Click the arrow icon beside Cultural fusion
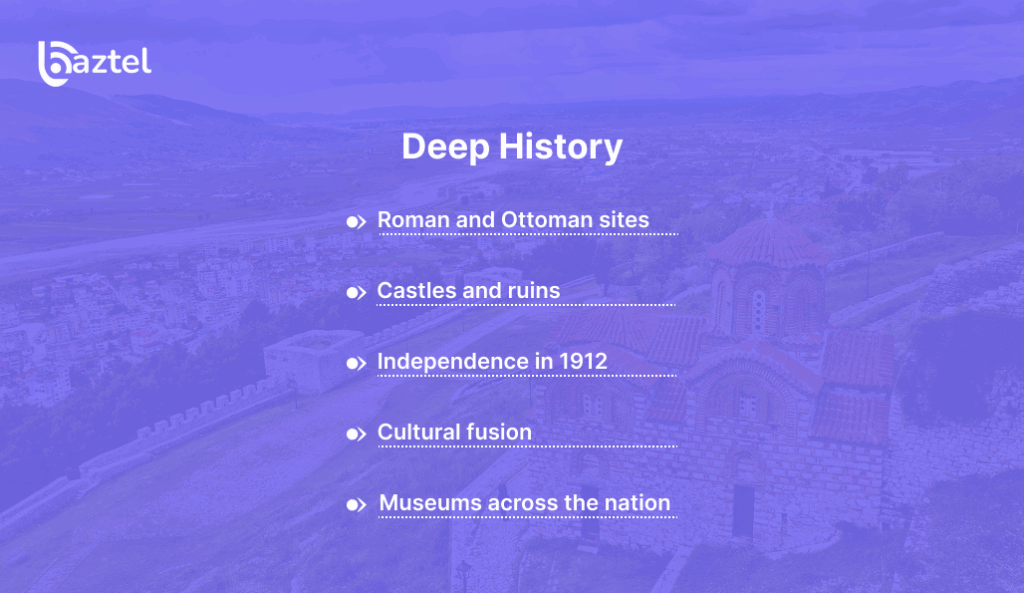Viewport: 1024px width, 593px height. coord(356,434)
